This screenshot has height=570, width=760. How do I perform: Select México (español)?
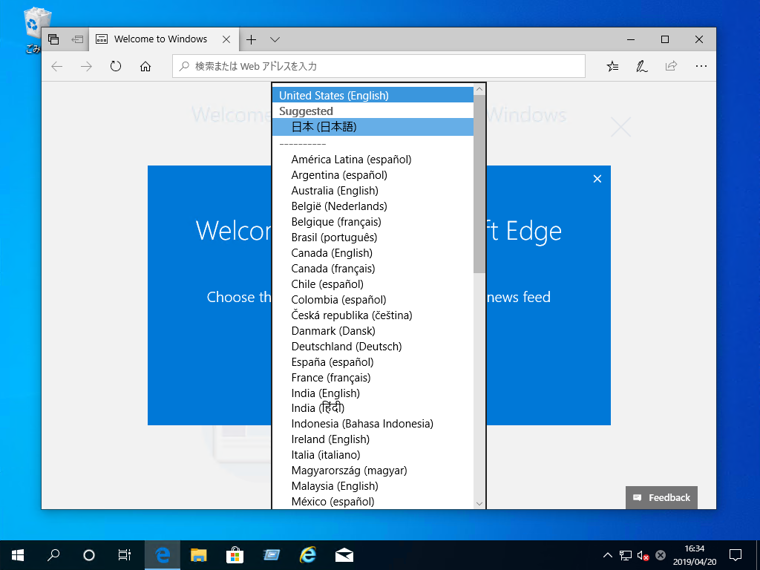pos(373,501)
